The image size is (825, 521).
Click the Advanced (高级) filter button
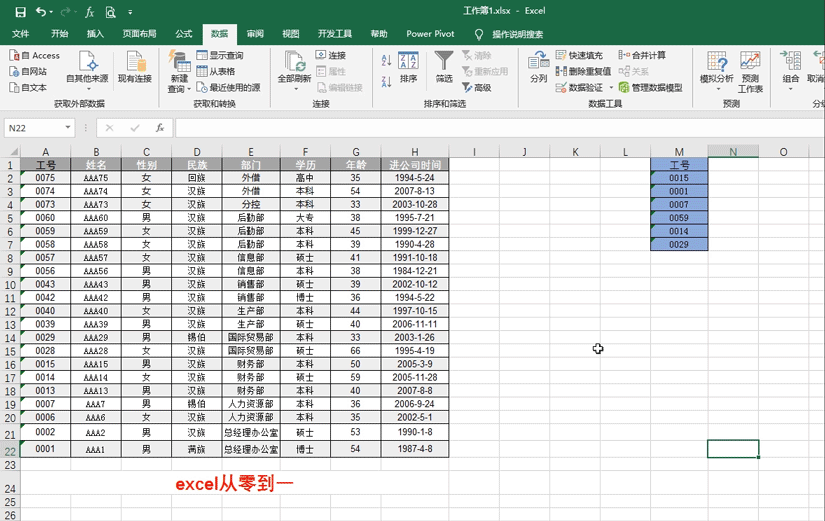point(476,88)
